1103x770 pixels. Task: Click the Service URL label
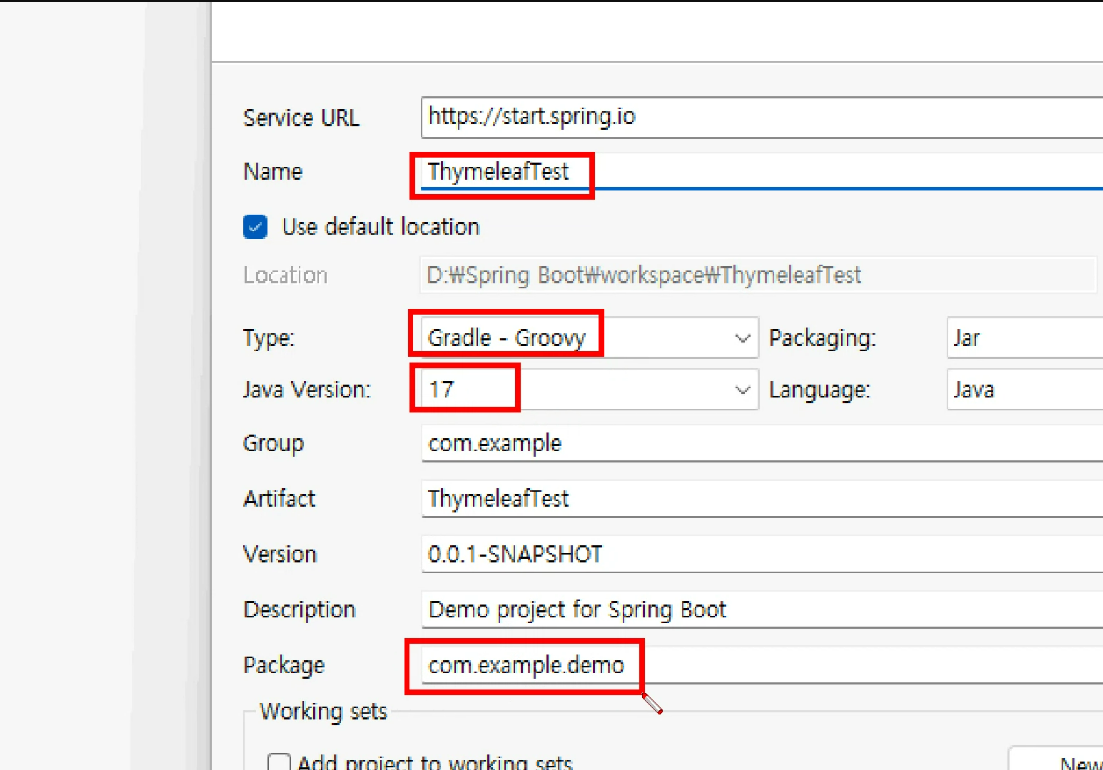click(x=301, y=117)
